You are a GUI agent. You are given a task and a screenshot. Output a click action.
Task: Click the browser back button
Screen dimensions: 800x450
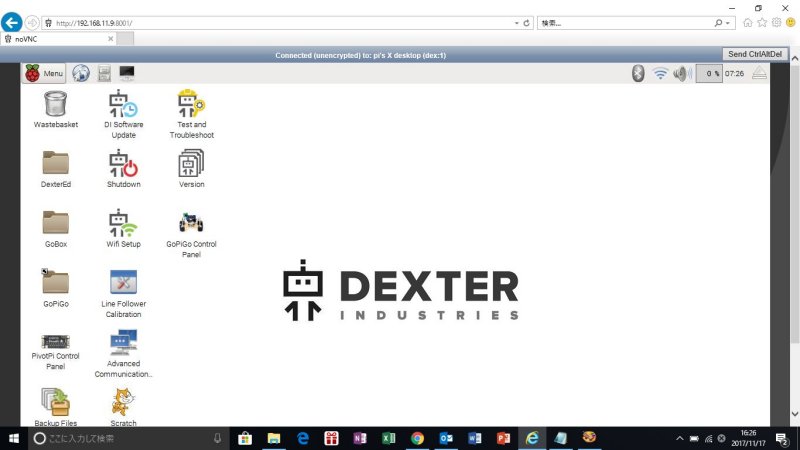pos(11,22)
